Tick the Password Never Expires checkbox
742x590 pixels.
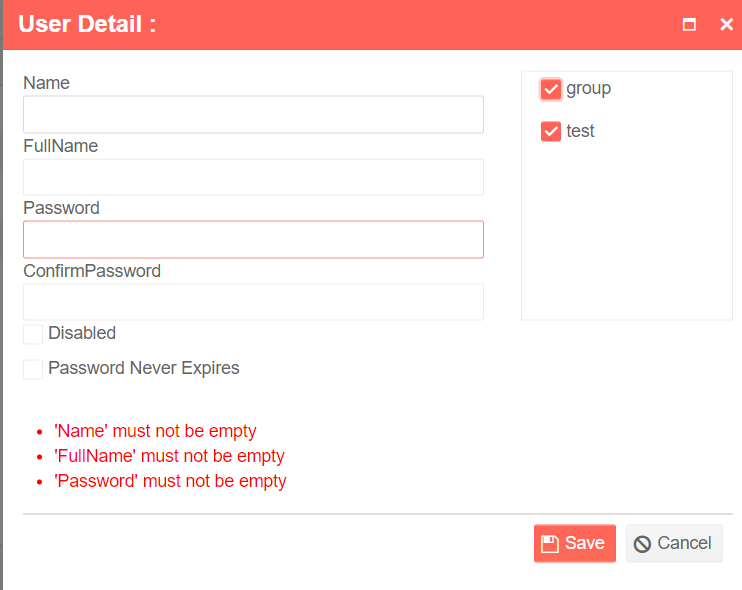tap(33, 369)
